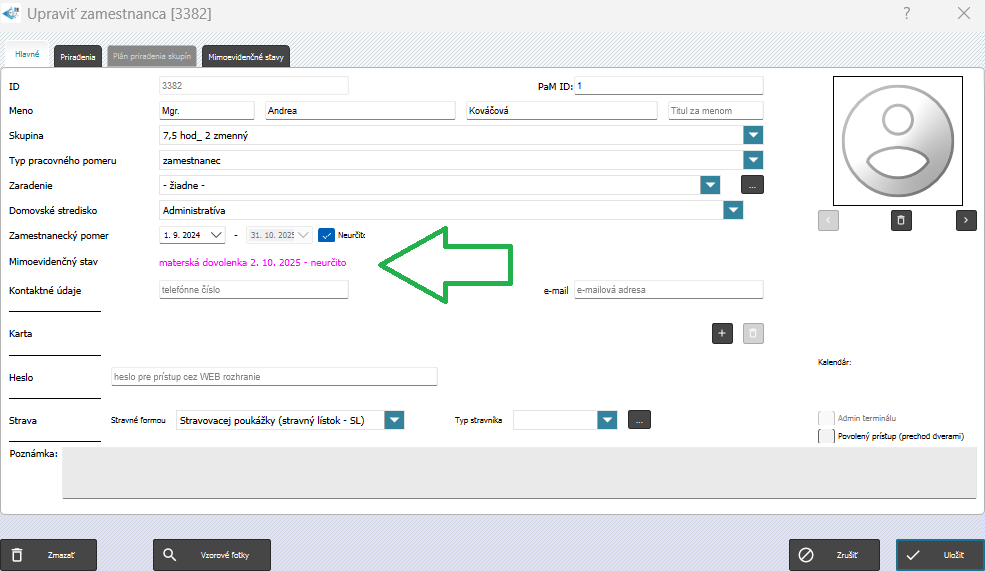Uncheck the Neurčito checkbox
Screen dimensions: 985x571
point(326,235)
